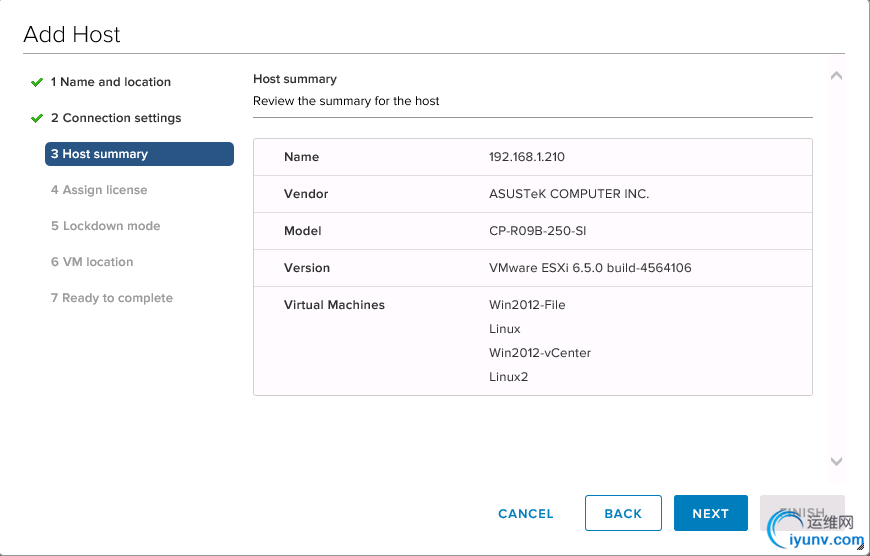Click the disabled FINISH button
The width and height of the screenshot is (870, 556).
point(802,513)
